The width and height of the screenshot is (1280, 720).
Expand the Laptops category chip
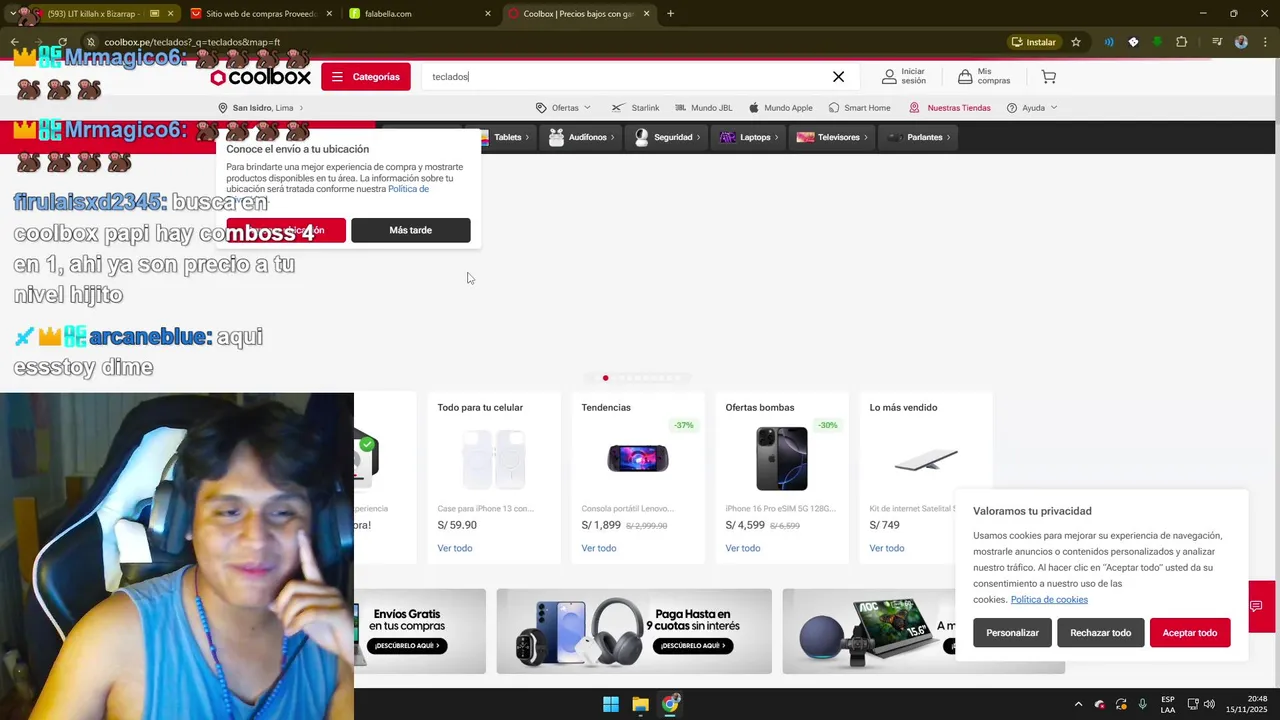tap(748, 137)
